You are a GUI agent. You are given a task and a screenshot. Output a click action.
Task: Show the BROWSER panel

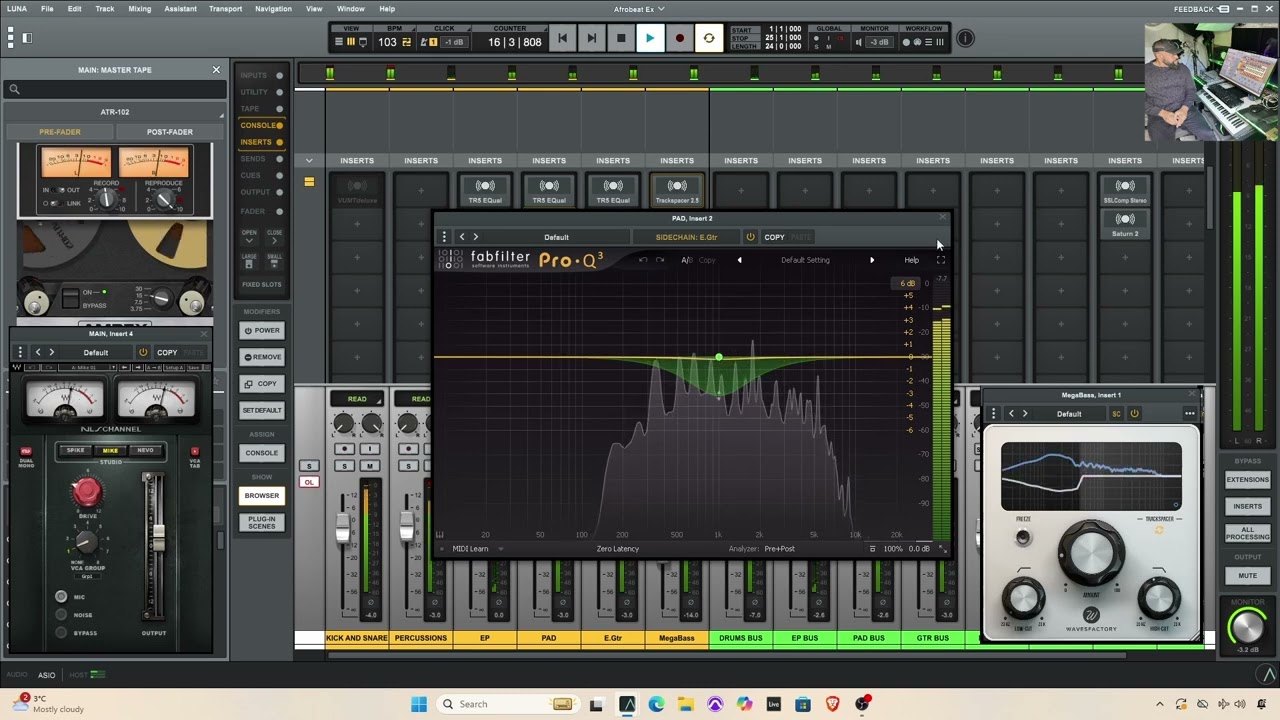tap(262, 495)
